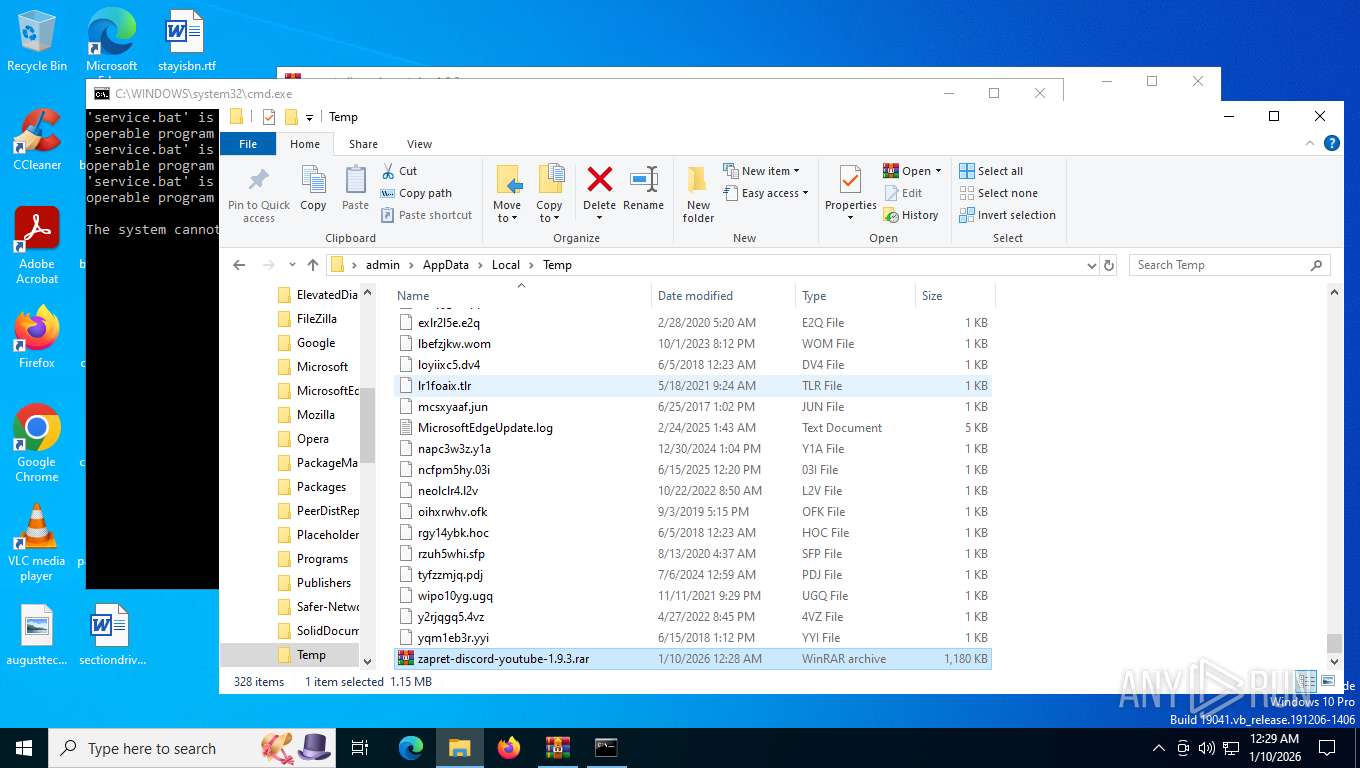The image size is (1360, 768).
Task: Create a New folder from ribbon
Action: tap(698, 194)
